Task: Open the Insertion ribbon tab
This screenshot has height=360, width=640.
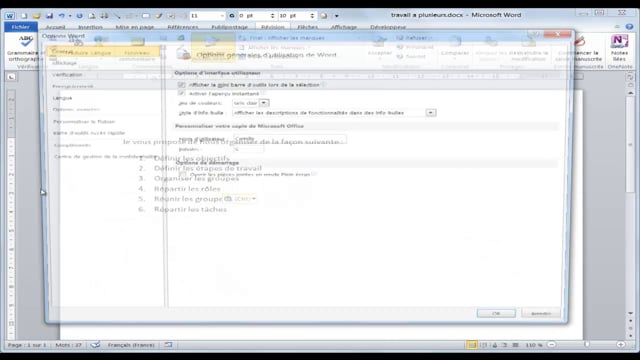Action: point(90,27)
